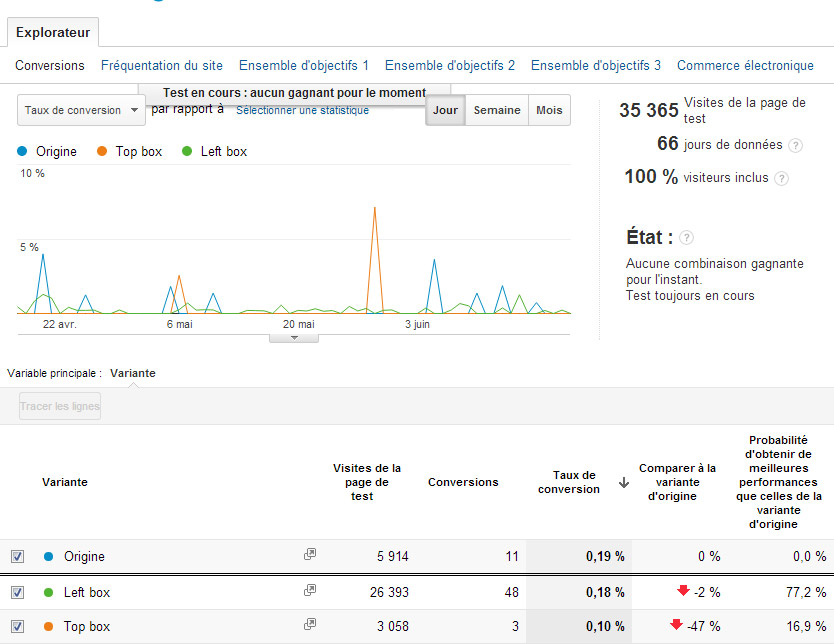The image size is (834, 644).
Task: Click blue dot in Origine table row
Action: [x=48, y=556]
